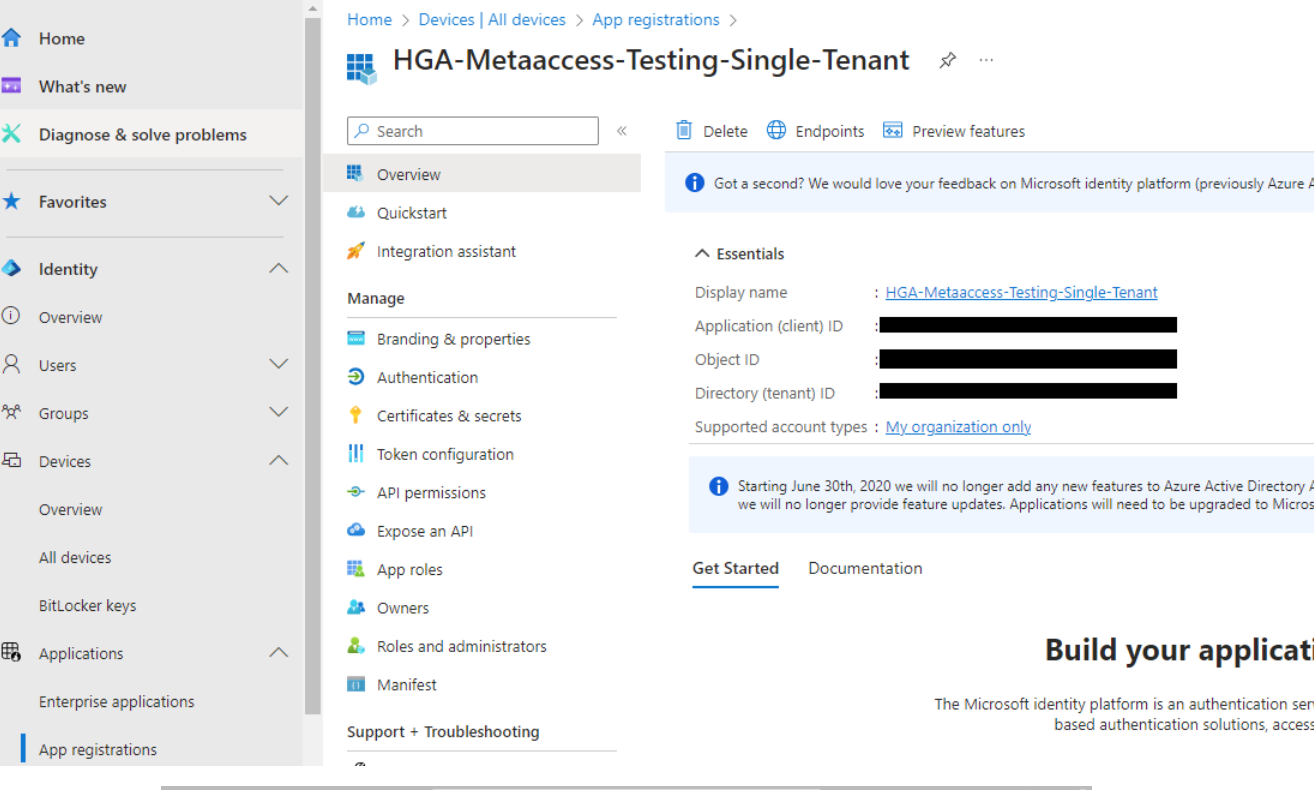Image resolution: width=1314 pixels, height=790 pixels.
Task: Click the Endpoints globe icon
Action: pyautogui.click(x=776, y=130)
